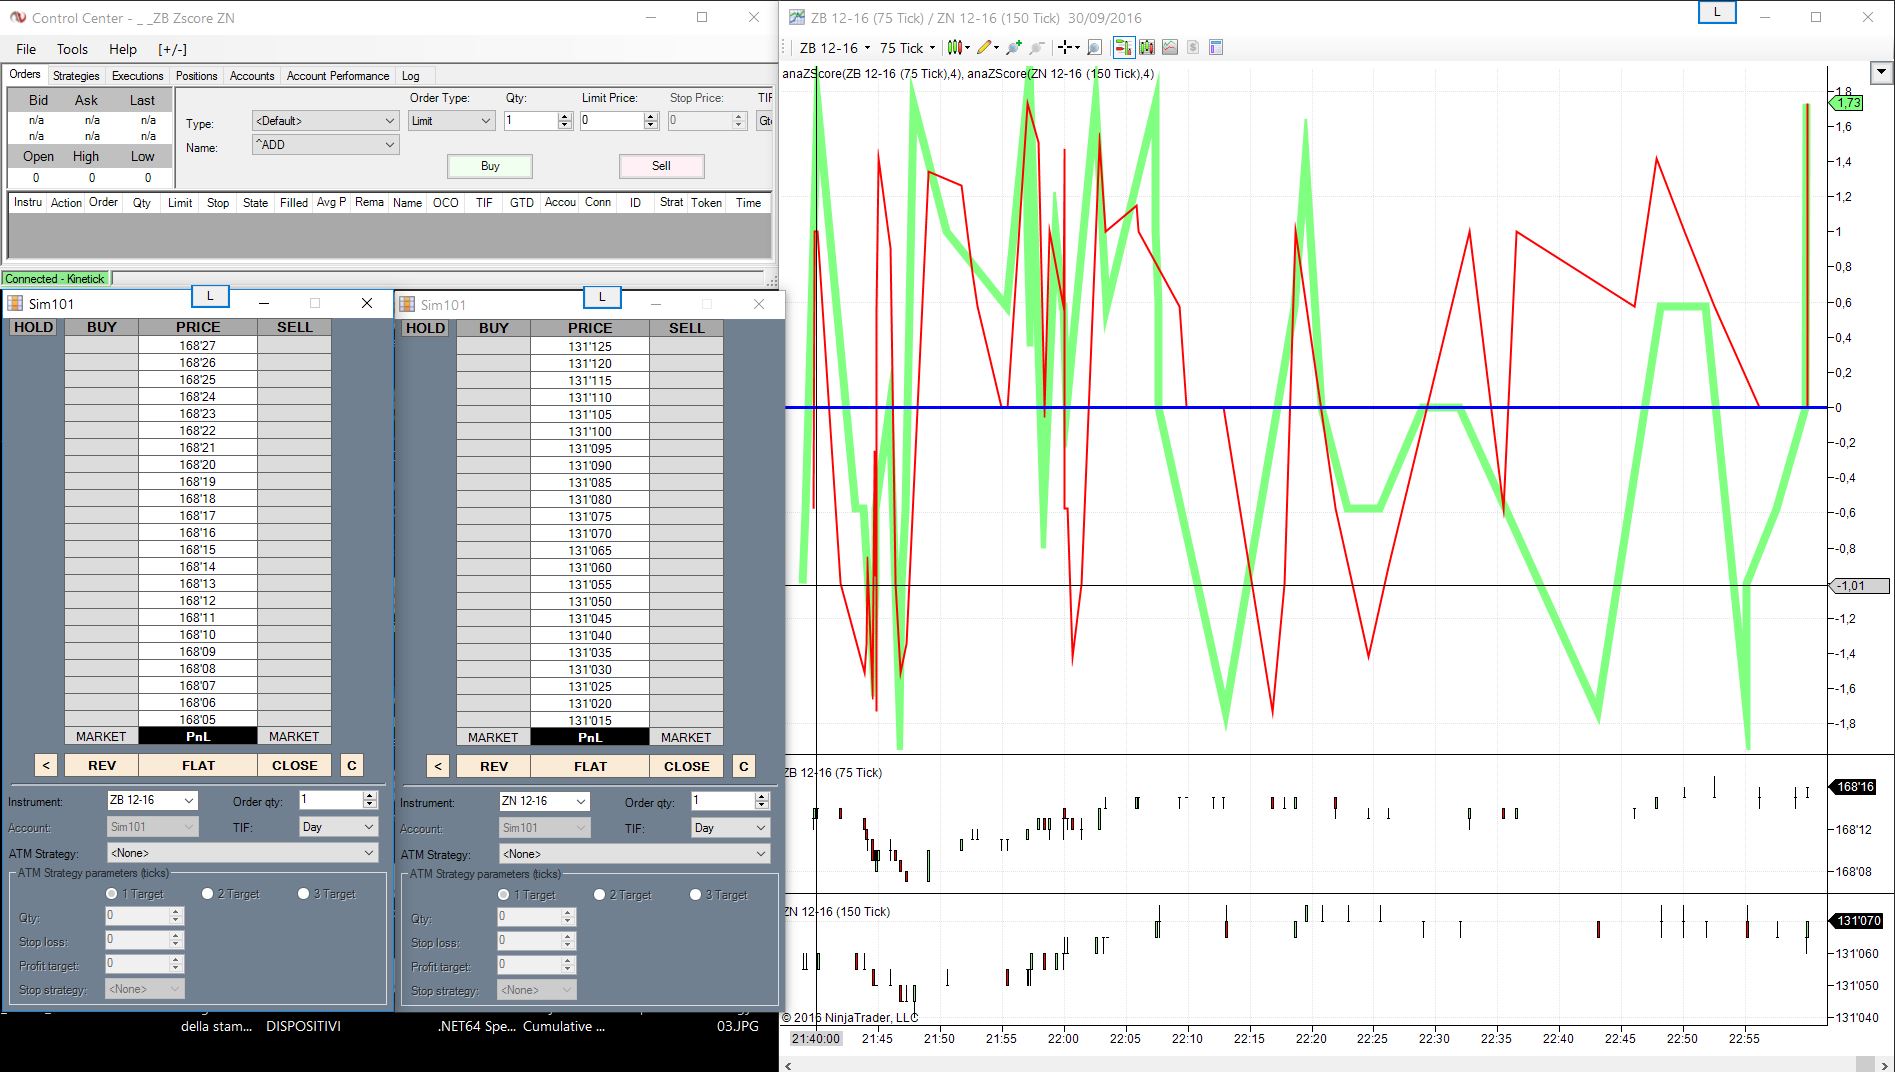Open Instrument dropdown in ZB SuperDOM
The width and height of the screenshot is (1895, 1072).
pos(152,800)
